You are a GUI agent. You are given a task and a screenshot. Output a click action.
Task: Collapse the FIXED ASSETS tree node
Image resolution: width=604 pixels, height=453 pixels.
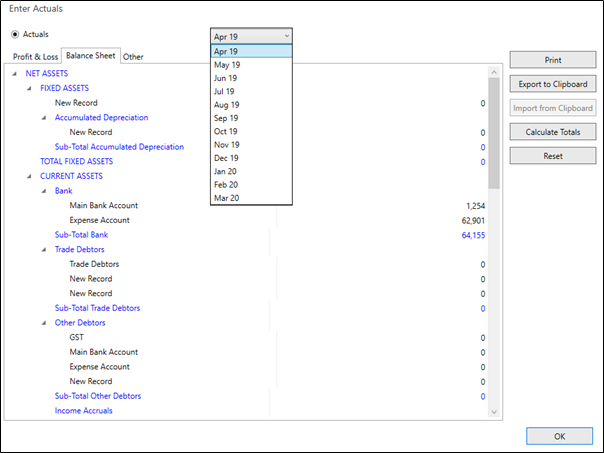pyautogui.click(x=29, y=88)
